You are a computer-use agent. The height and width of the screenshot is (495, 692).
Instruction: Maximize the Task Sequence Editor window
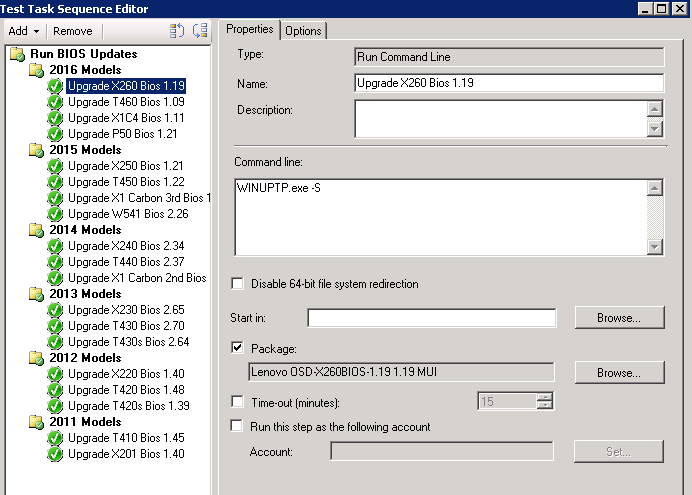coord(662,9)
